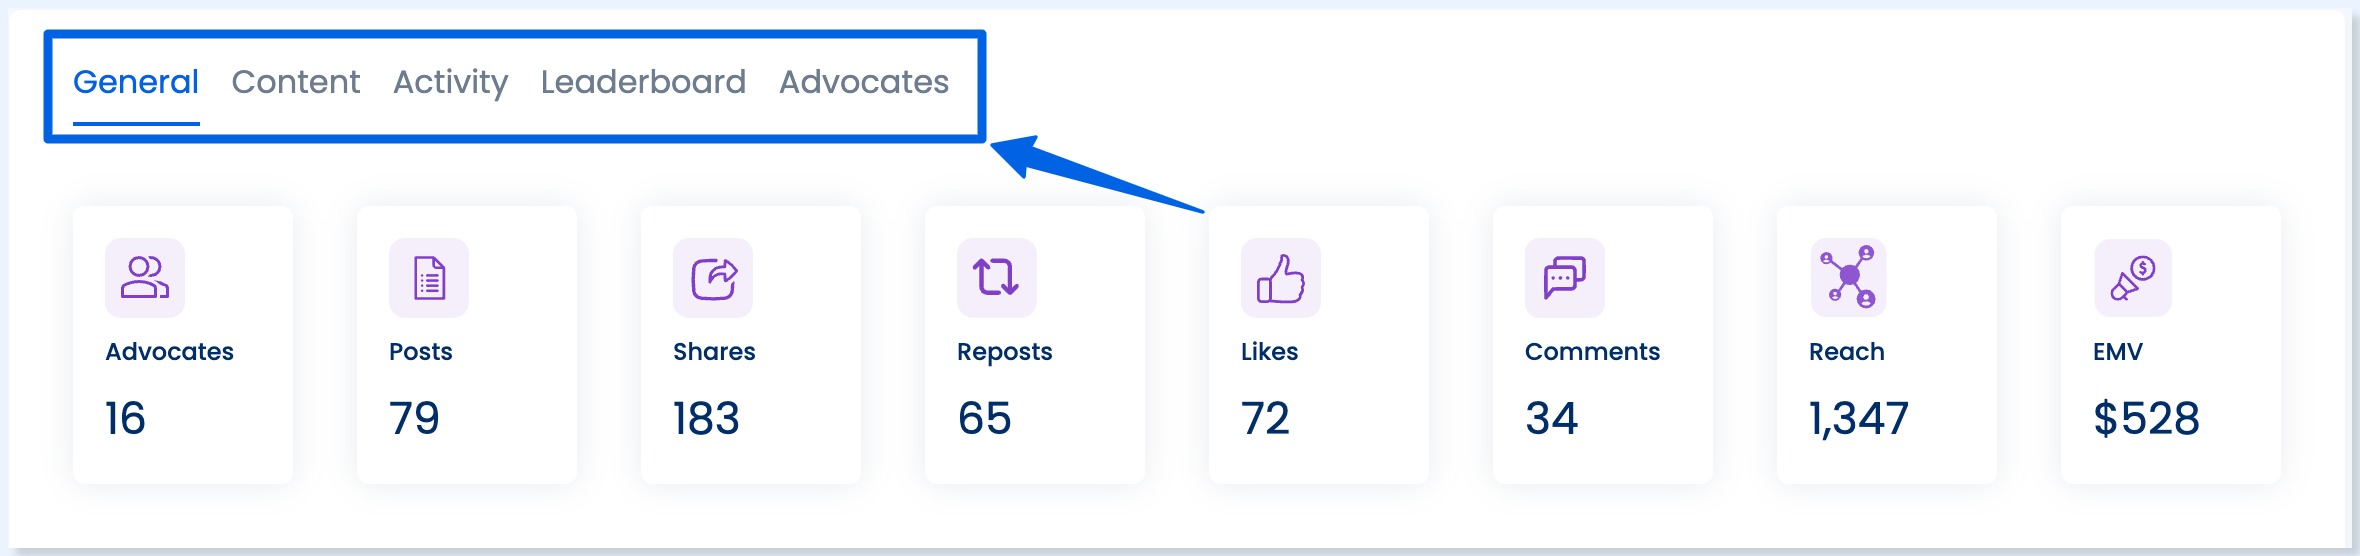
Task: Click the Posts count of 79
Action: pyautogui.click(x=414, y=418)
